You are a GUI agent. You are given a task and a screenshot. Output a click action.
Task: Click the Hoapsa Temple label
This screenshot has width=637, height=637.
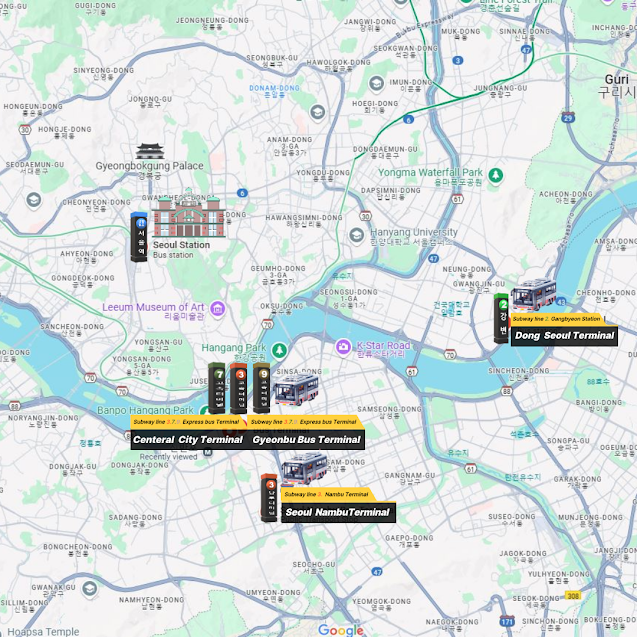[43, 631]
